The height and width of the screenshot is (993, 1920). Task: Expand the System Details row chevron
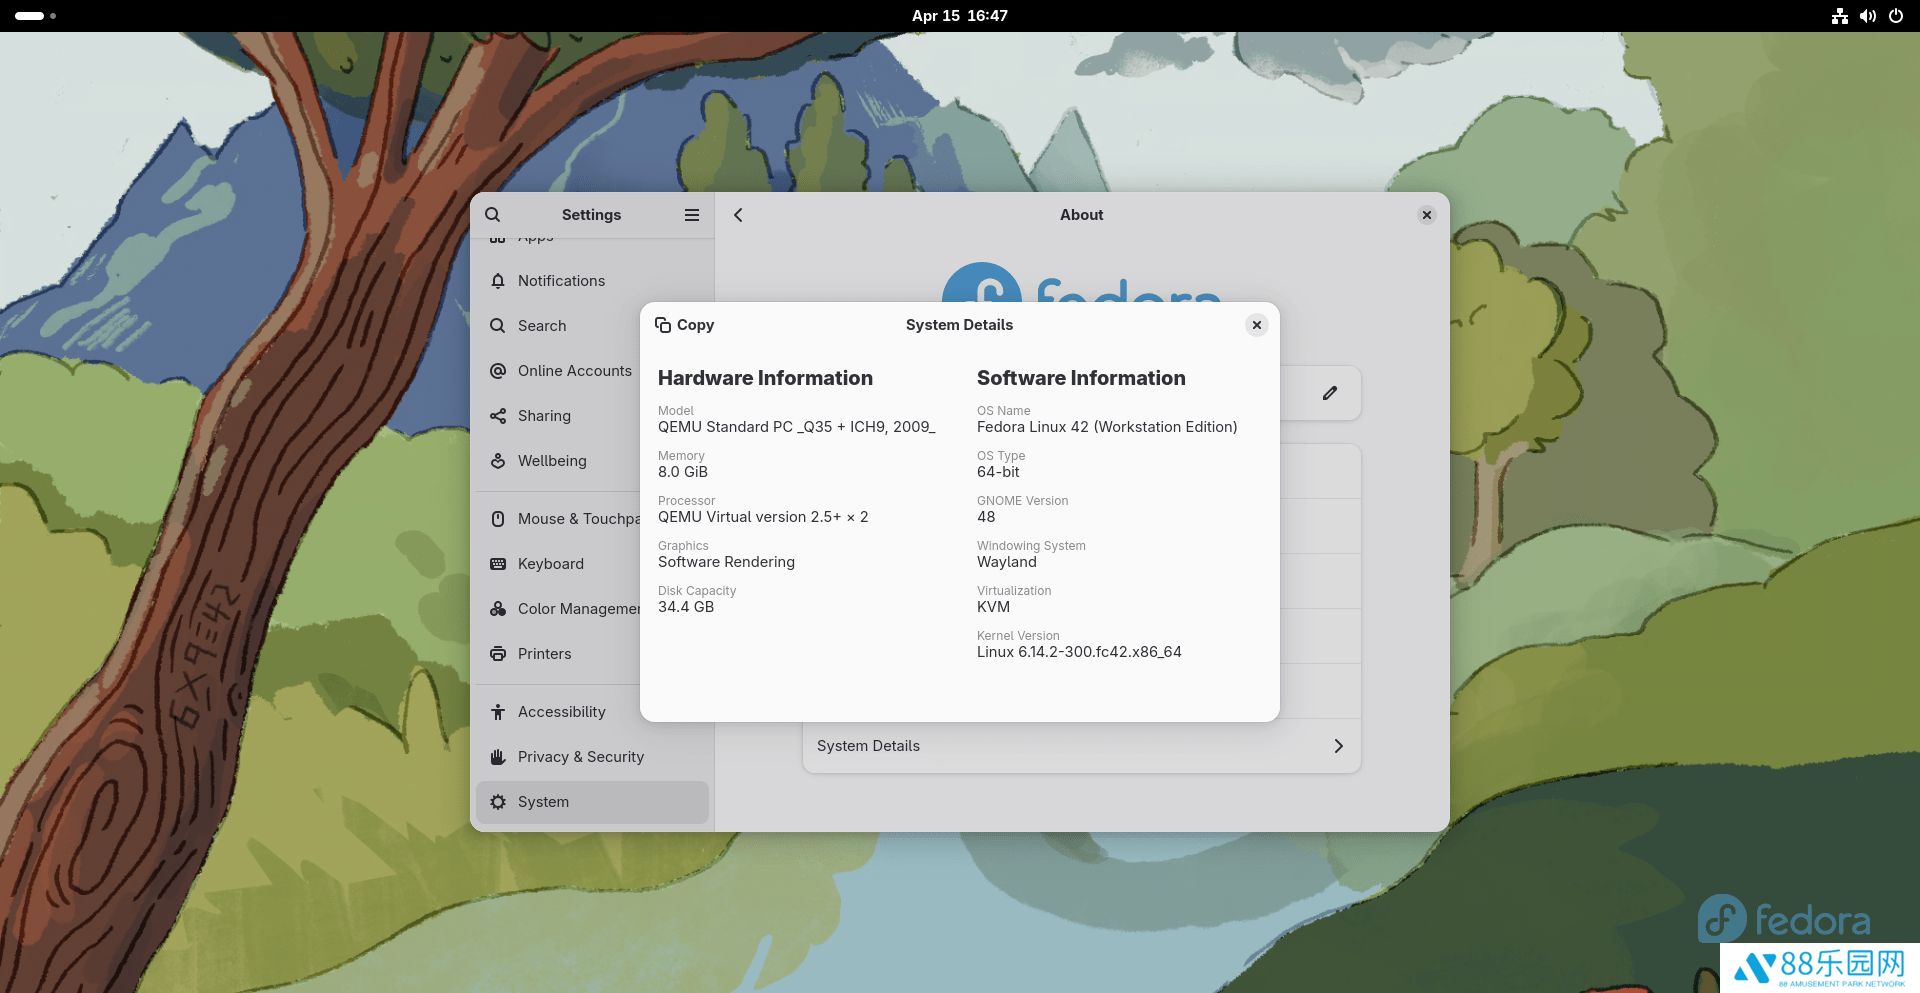(x=1338, y=746)
